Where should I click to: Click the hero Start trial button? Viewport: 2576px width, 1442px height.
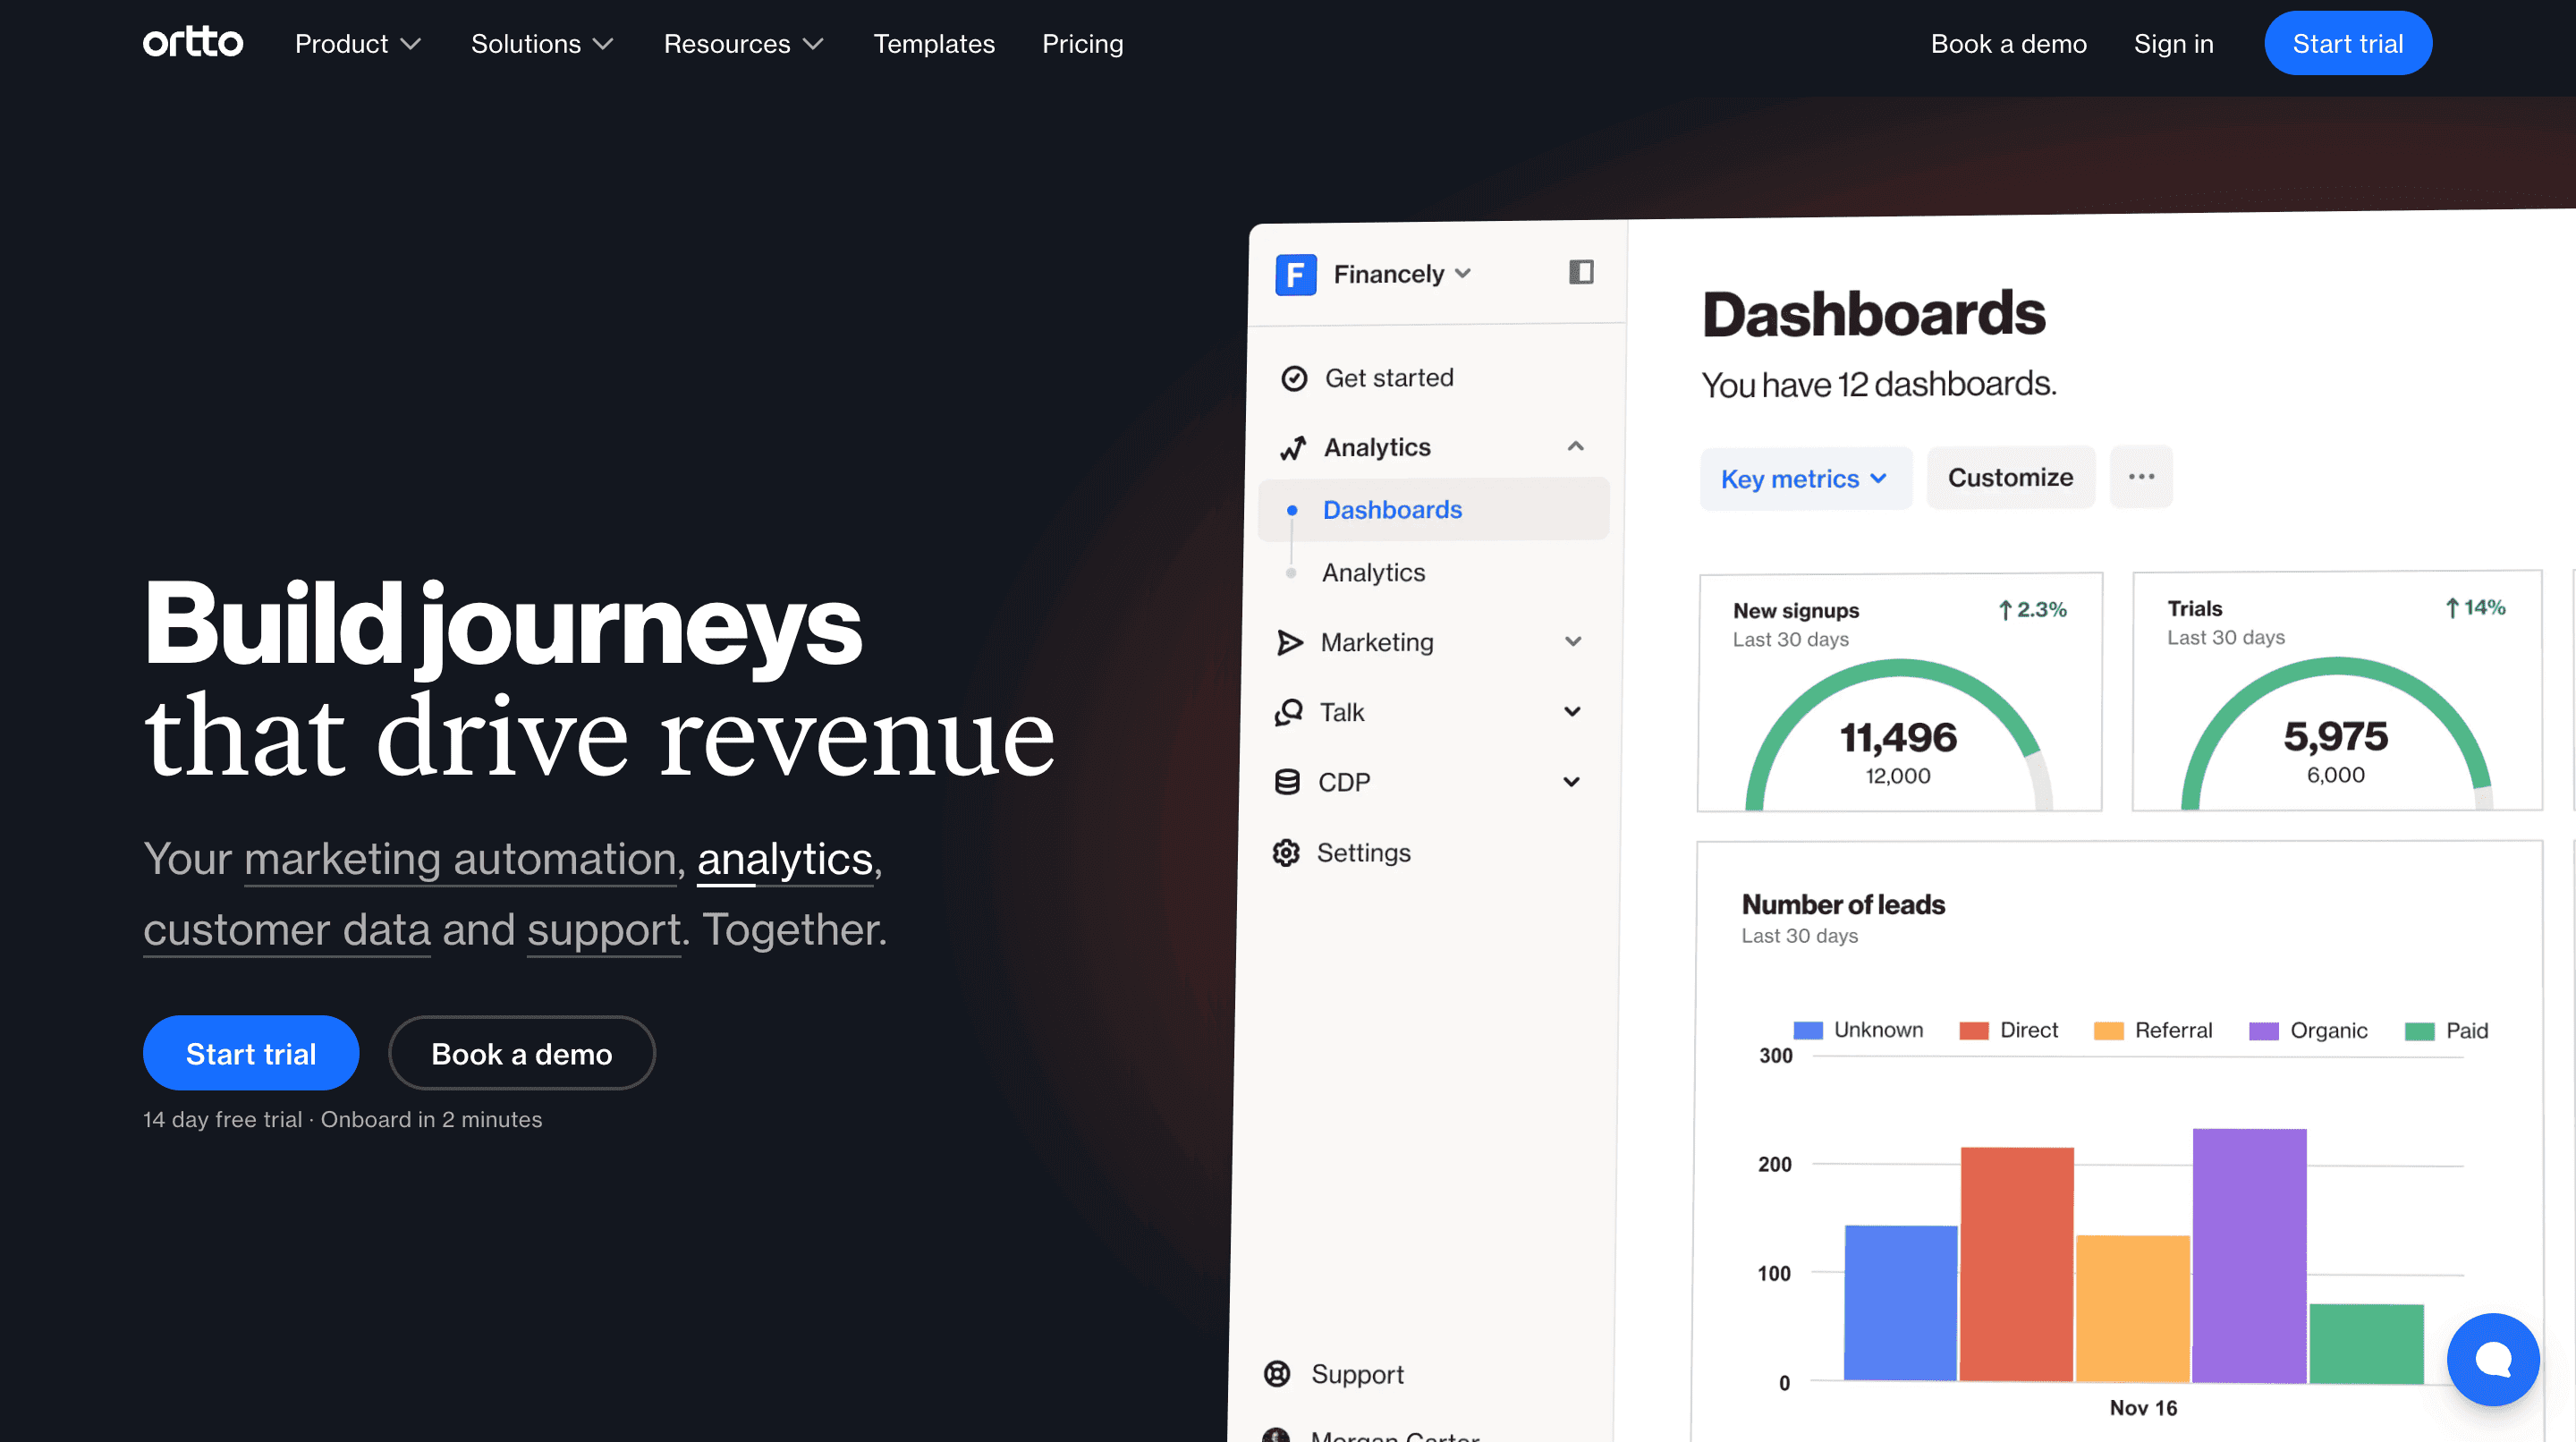click(250, 1053)
